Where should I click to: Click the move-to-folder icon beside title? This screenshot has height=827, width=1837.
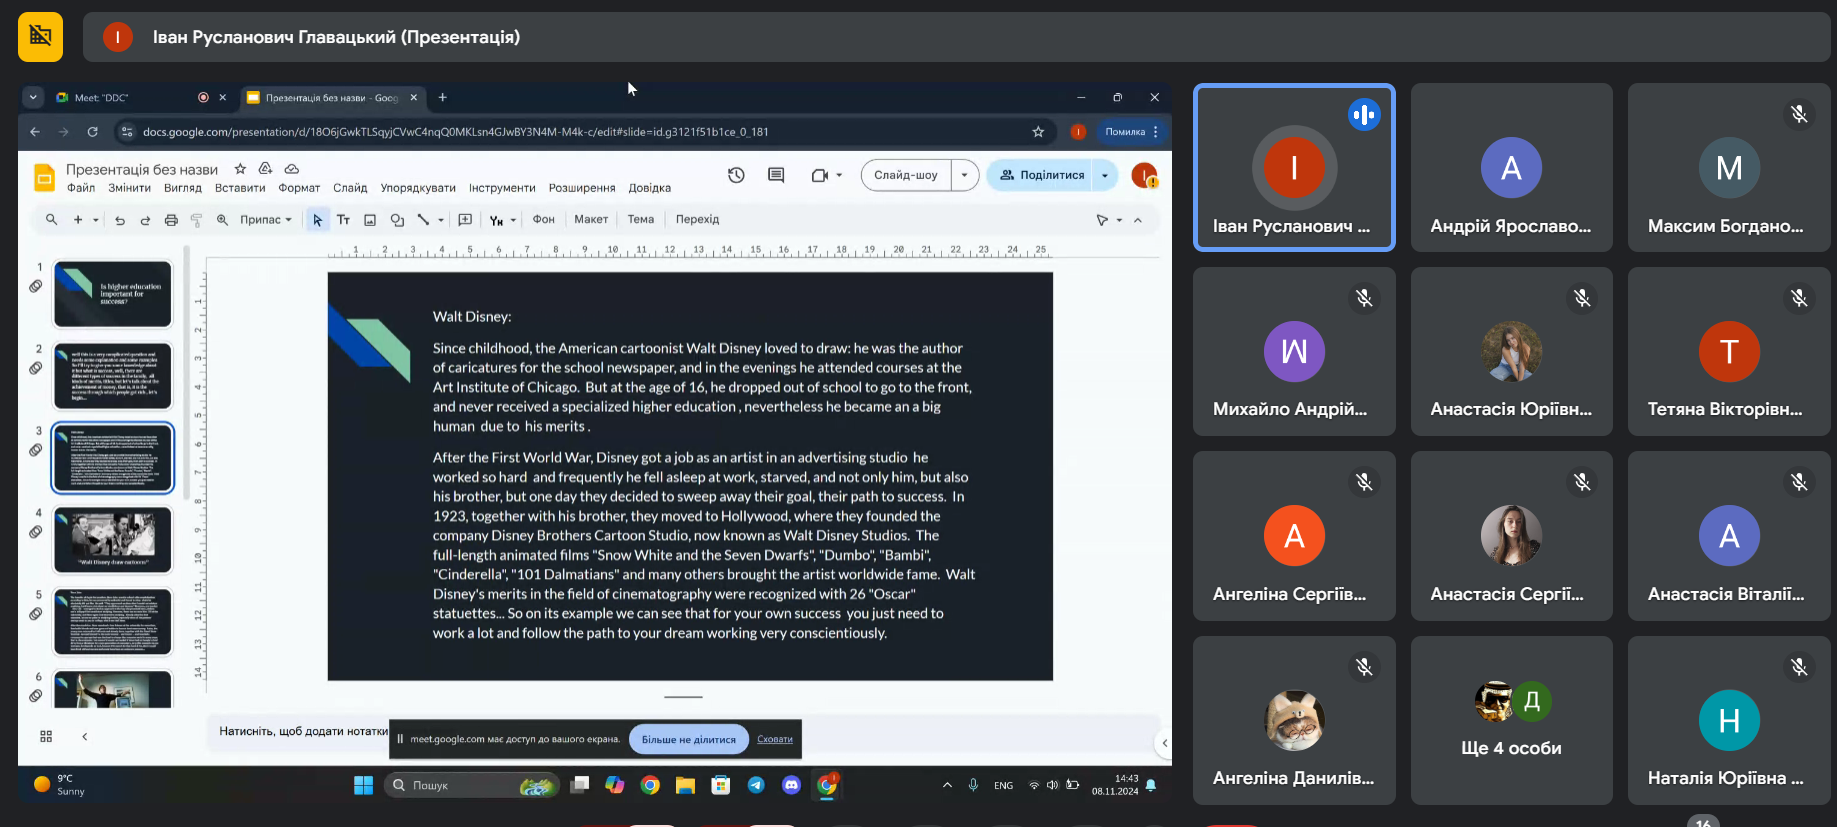tap(265, 169)
